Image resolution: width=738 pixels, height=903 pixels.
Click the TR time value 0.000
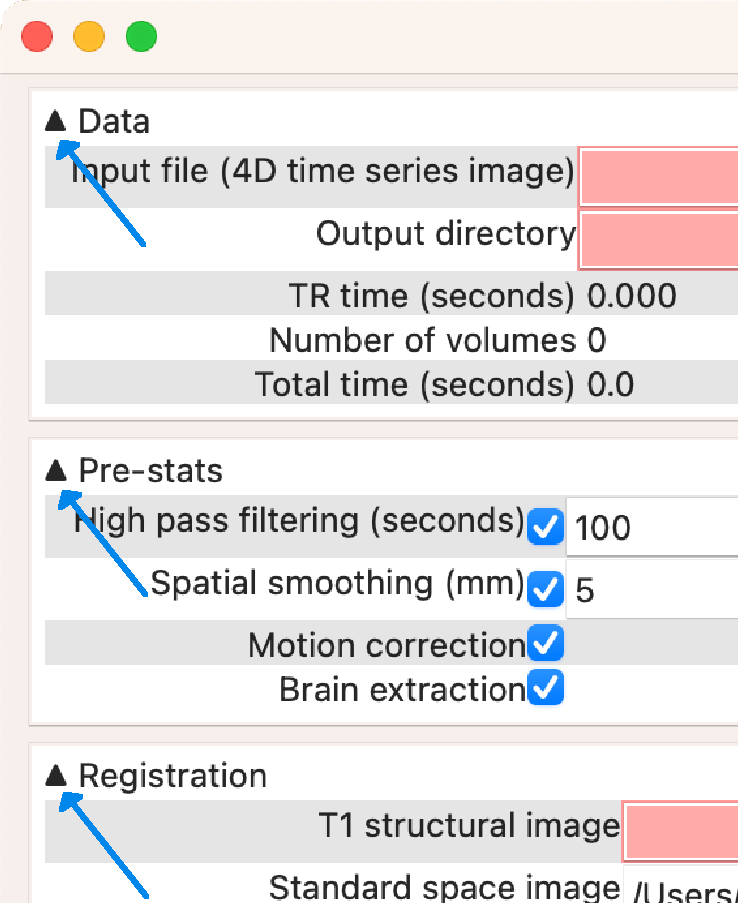tap(631, 296)
